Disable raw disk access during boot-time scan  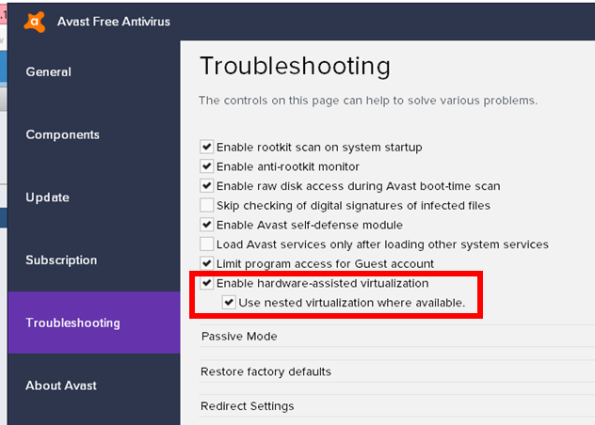pos(206,185)
